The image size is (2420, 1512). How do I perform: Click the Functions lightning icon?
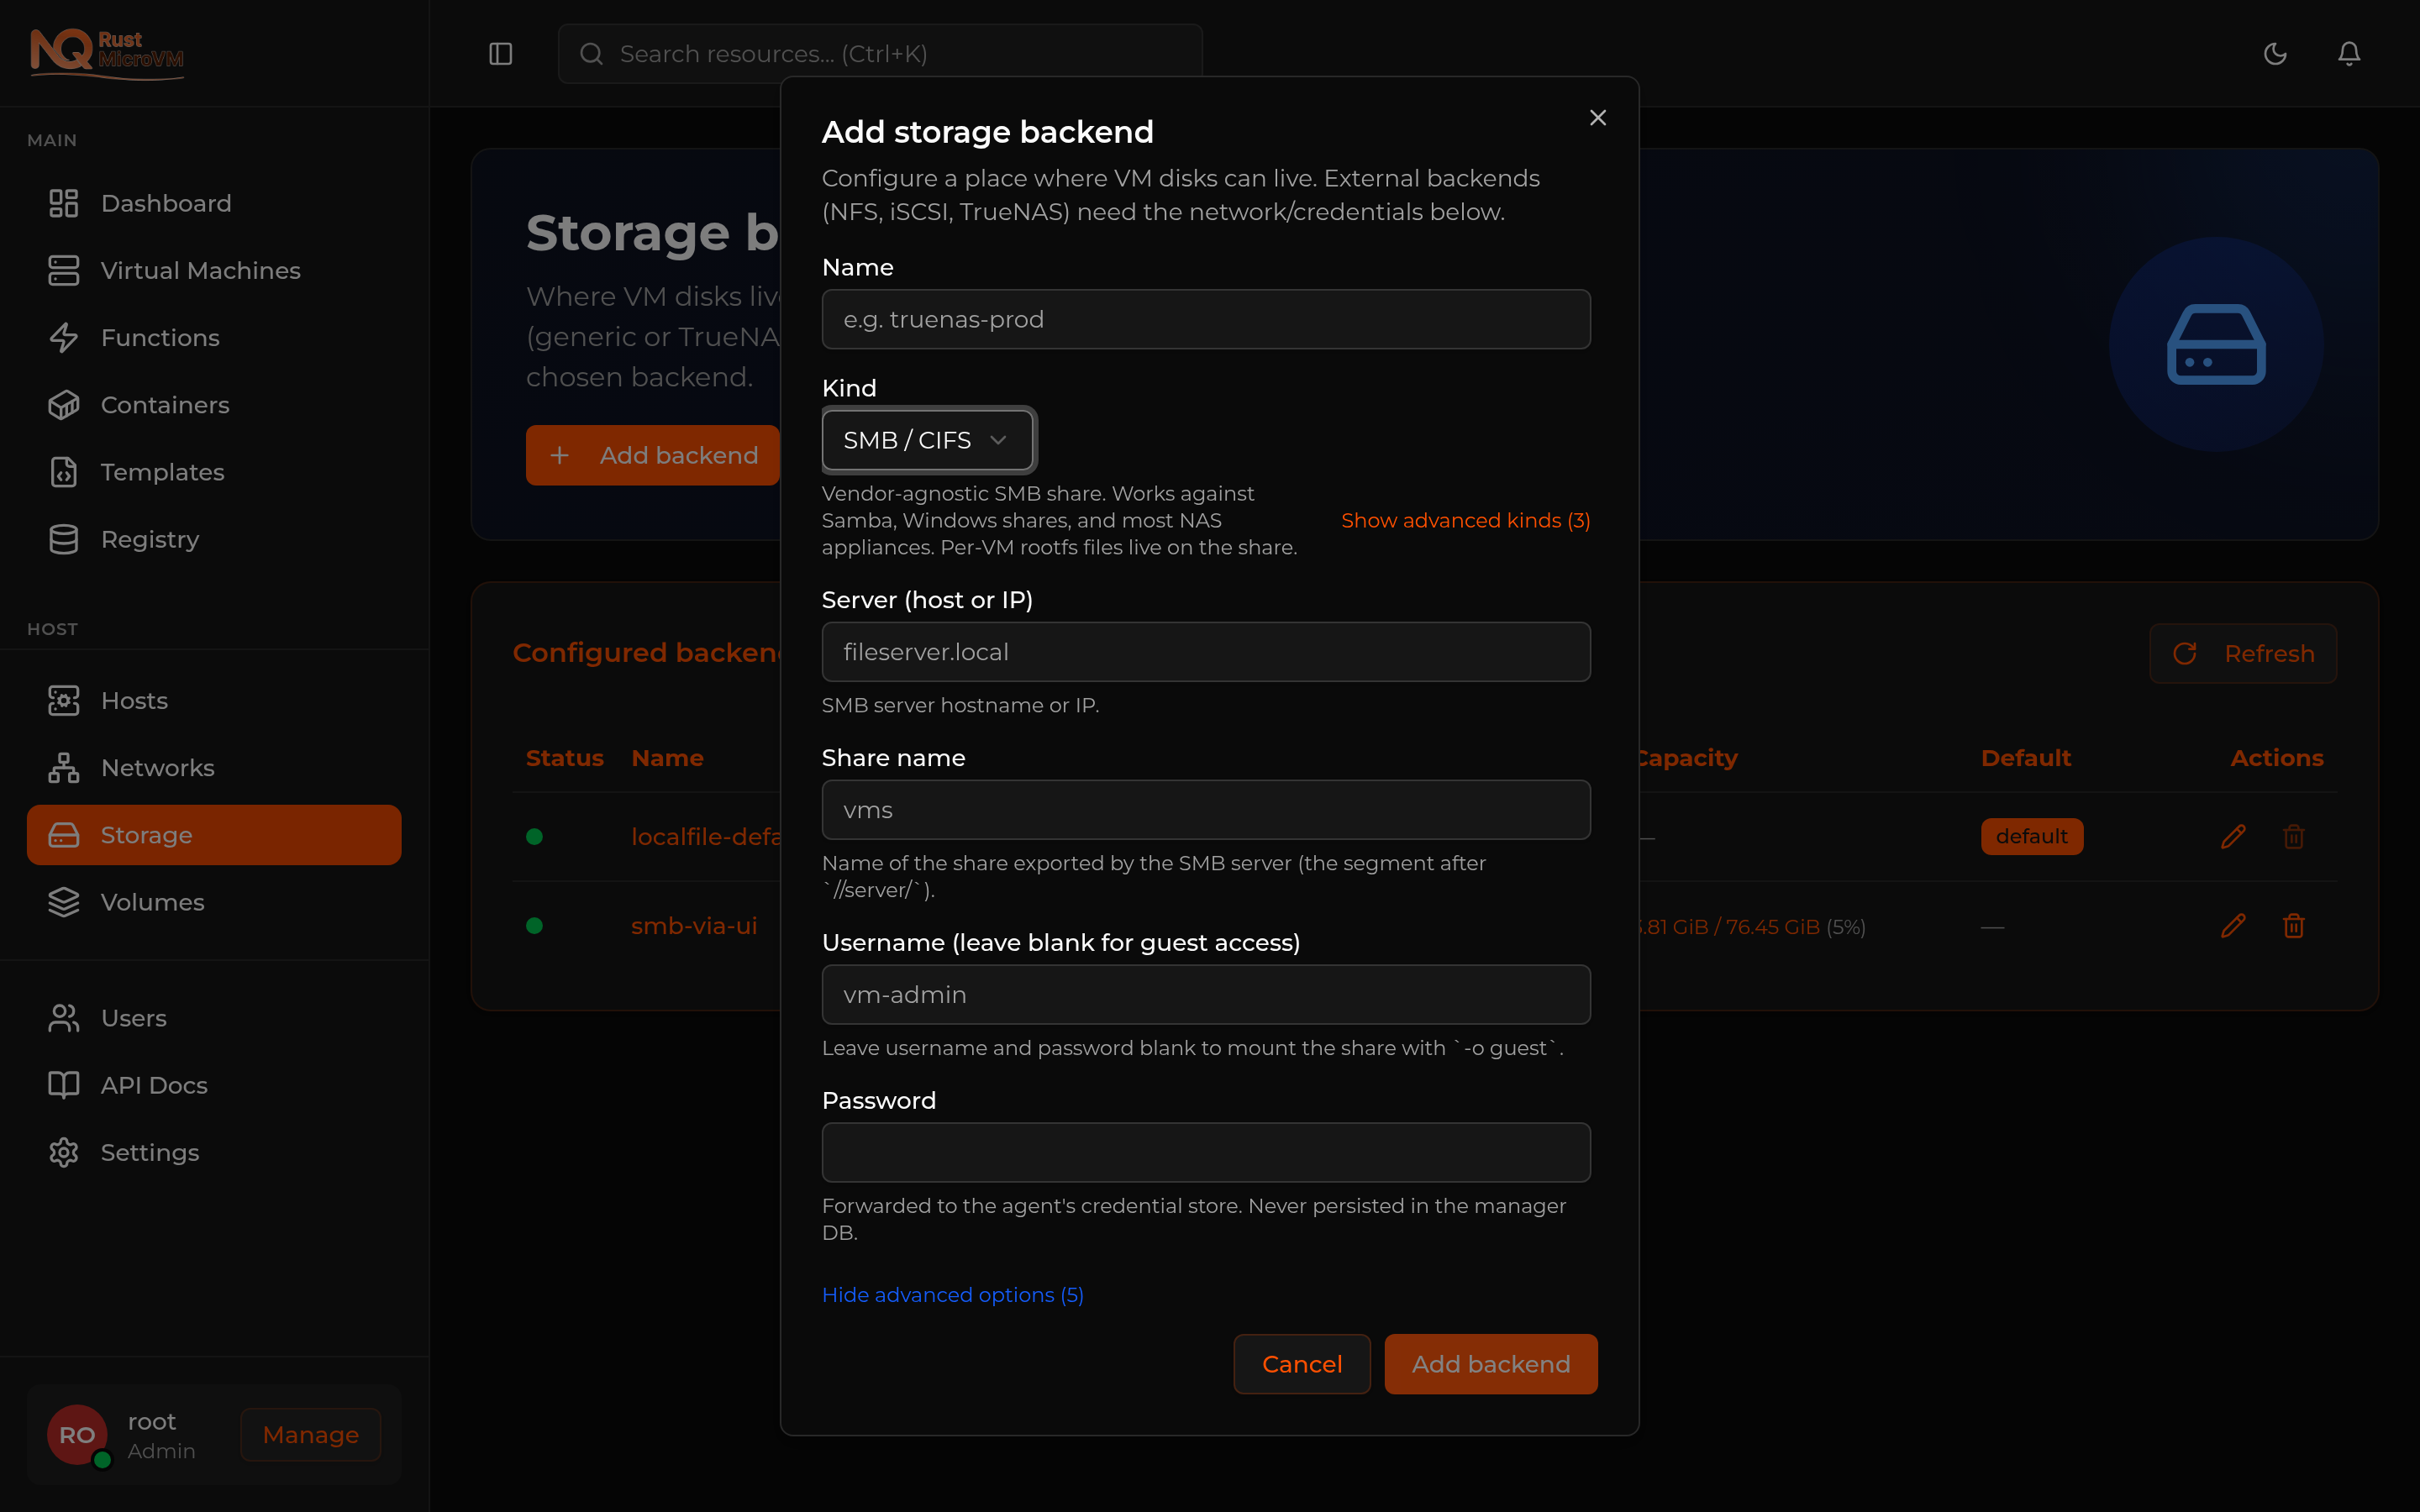point(64,338)
